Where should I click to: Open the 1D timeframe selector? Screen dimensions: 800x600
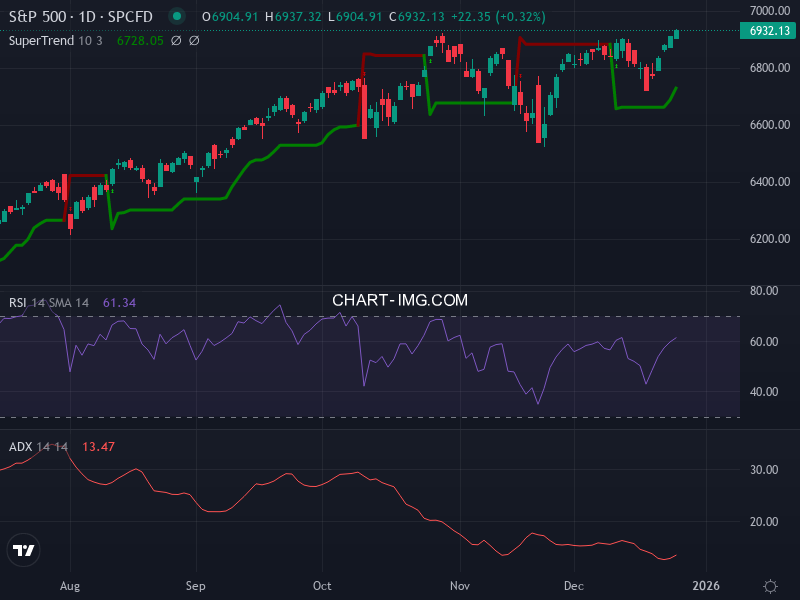coord(88,16)
